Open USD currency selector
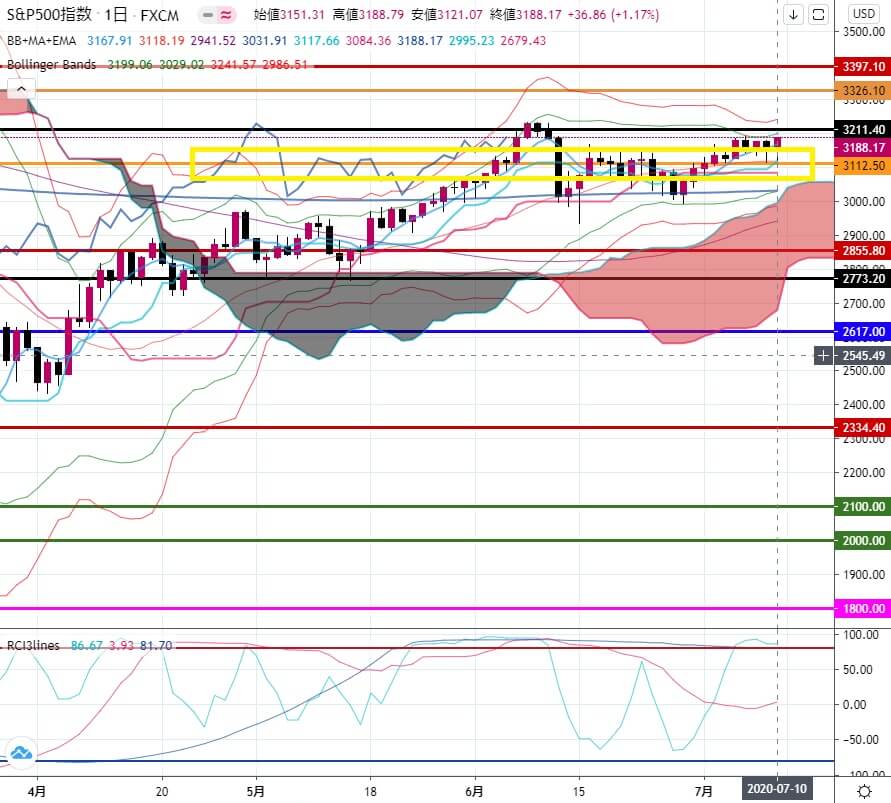Screen dimensions: 891x803 864,14
